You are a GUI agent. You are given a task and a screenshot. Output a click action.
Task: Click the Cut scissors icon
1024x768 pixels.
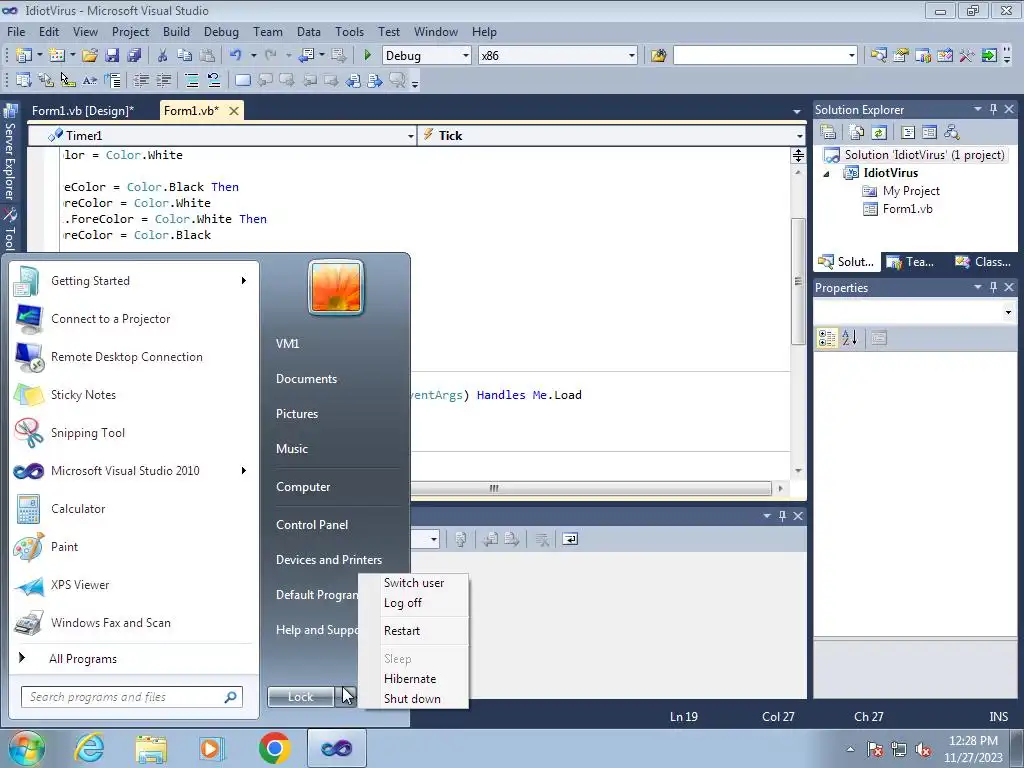coord(163,56)
